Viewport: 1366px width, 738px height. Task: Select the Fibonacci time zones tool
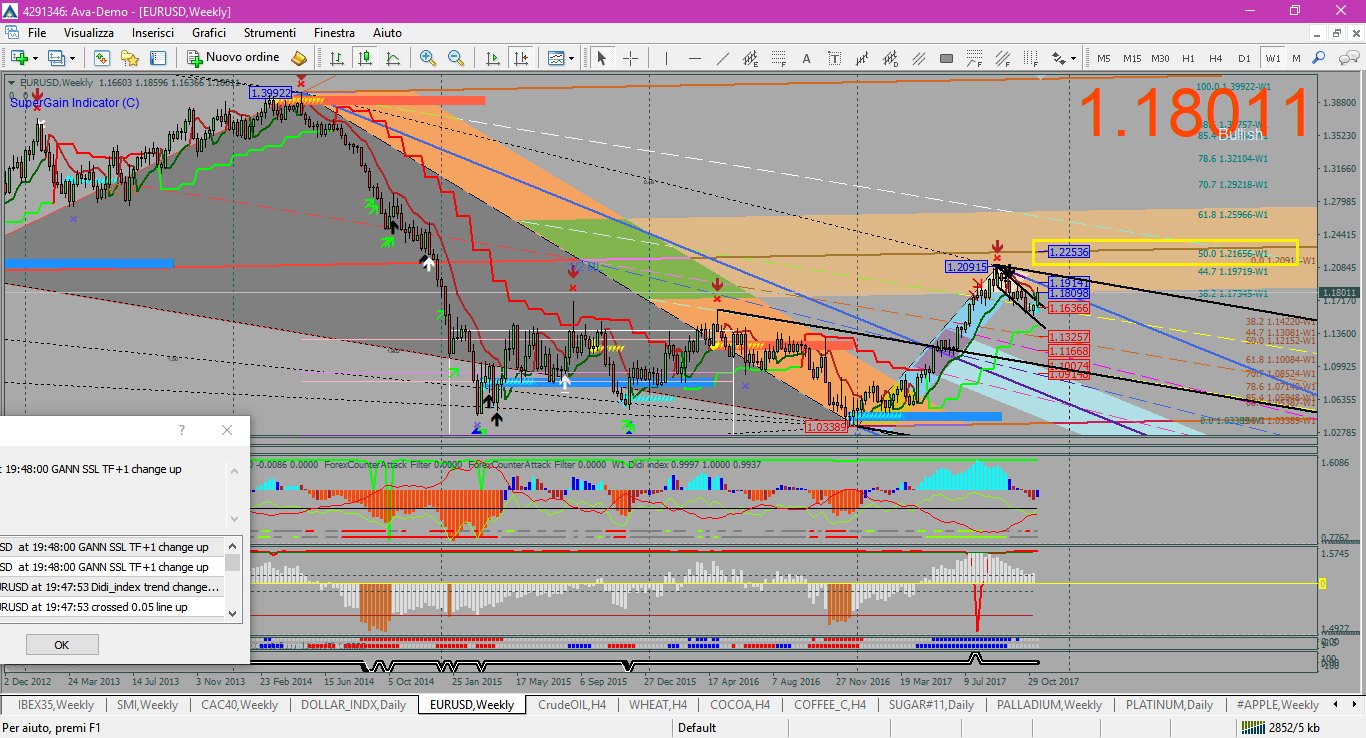pyautogui.click(x=1029, y=58)
